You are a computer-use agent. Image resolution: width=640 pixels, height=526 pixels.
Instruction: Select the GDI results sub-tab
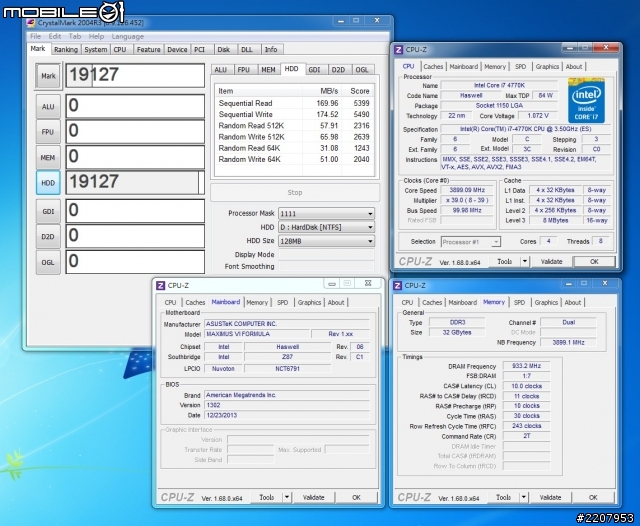(314, 70)
